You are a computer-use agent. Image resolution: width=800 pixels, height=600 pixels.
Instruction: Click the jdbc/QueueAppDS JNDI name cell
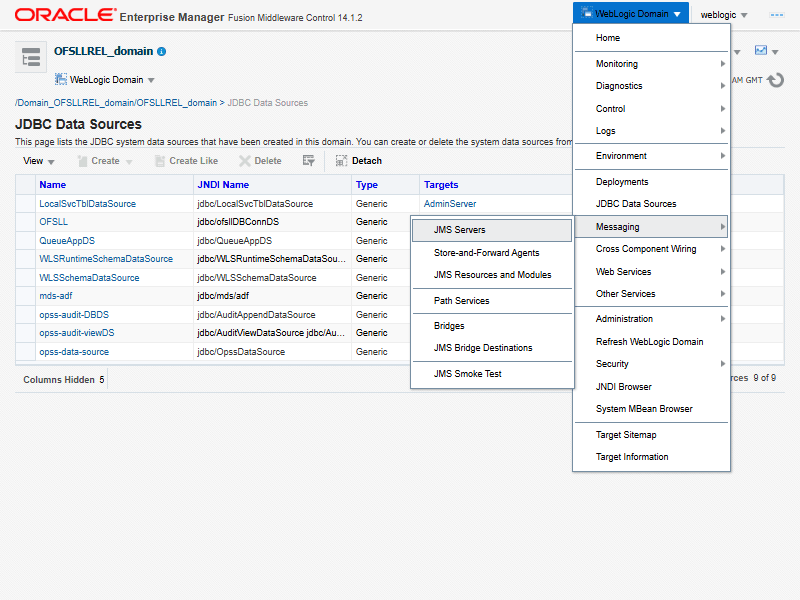272,241
